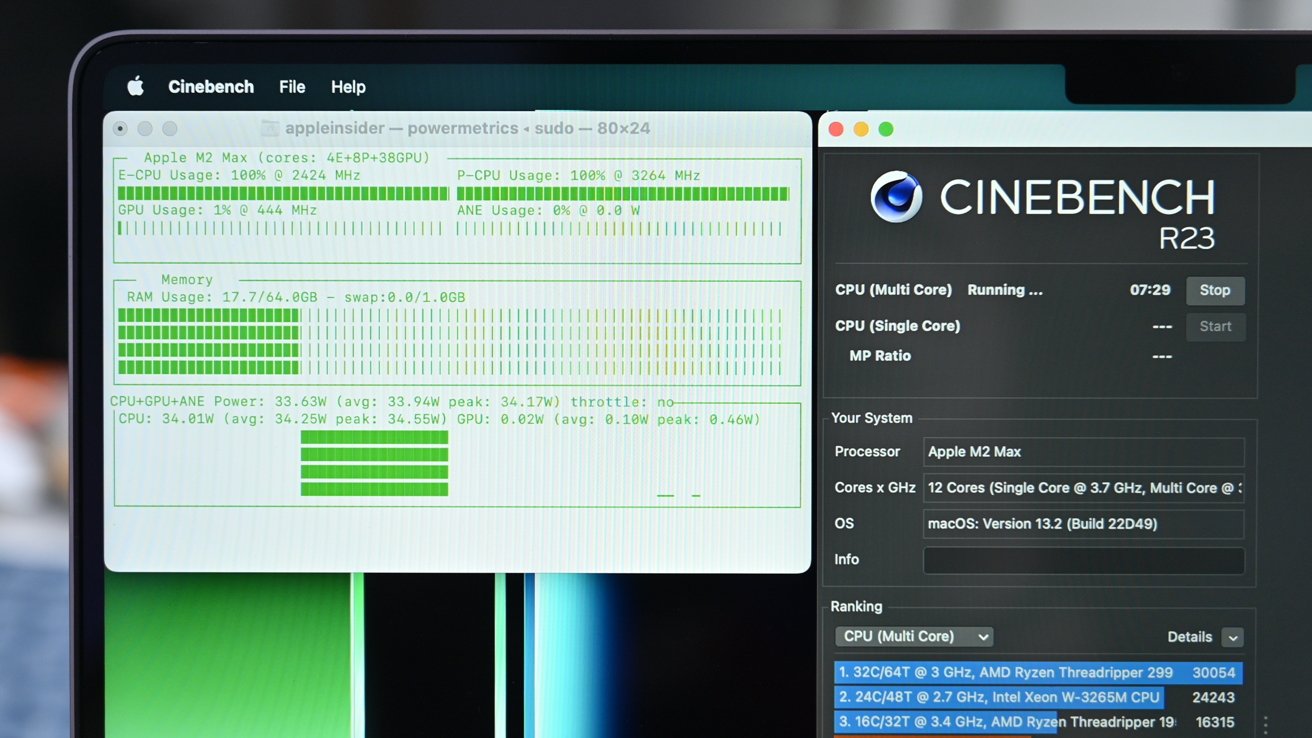Open the CPU (Multi Core) ranking dropdown
The width and height of the screenshot is (1312, 738).
914,636
